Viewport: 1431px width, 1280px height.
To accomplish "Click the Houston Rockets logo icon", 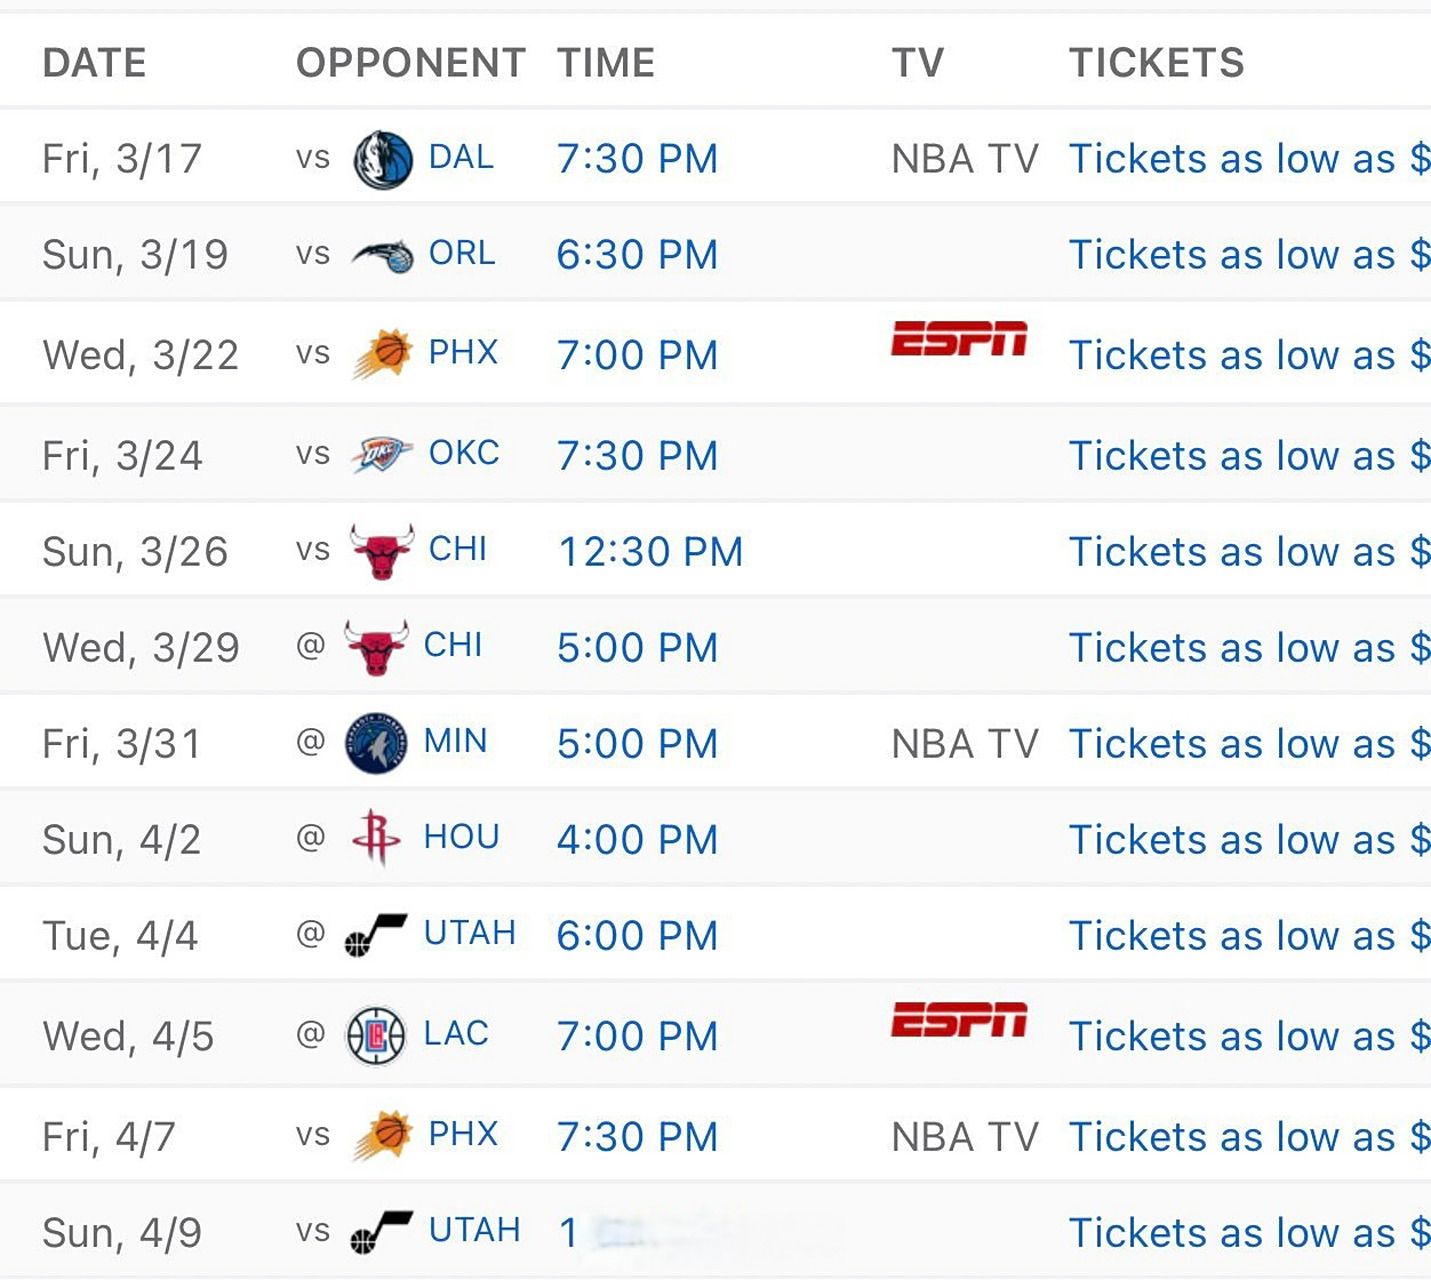I will click(x=376, y=837).
